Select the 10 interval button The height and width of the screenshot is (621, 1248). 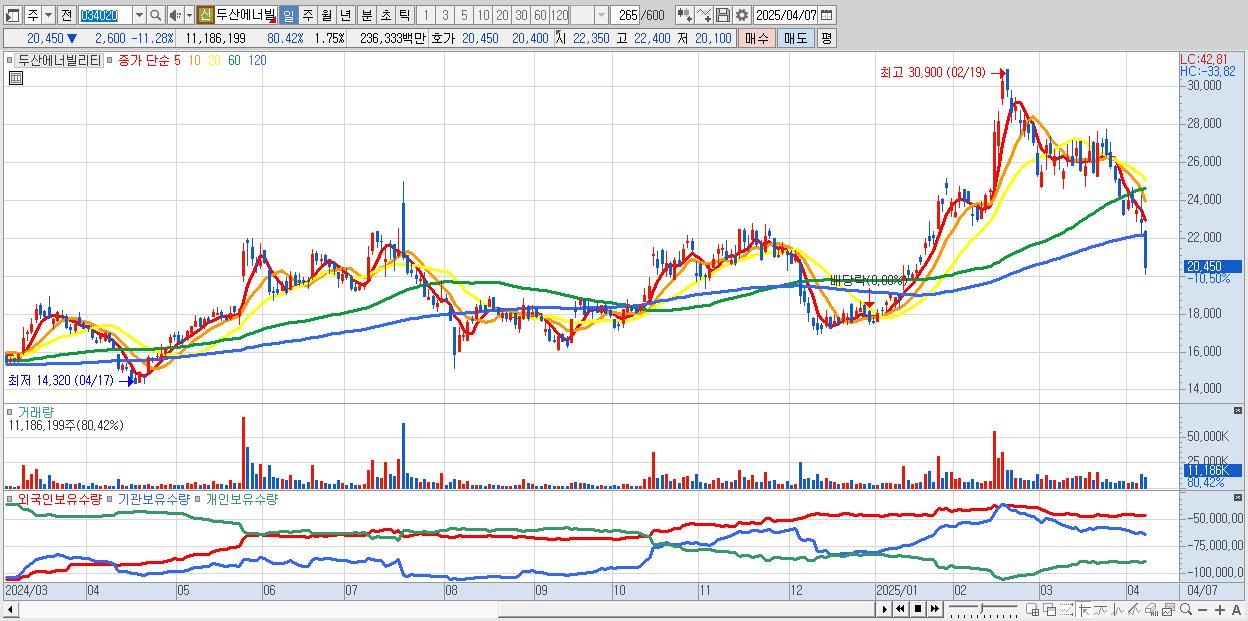tap(482, 15)
